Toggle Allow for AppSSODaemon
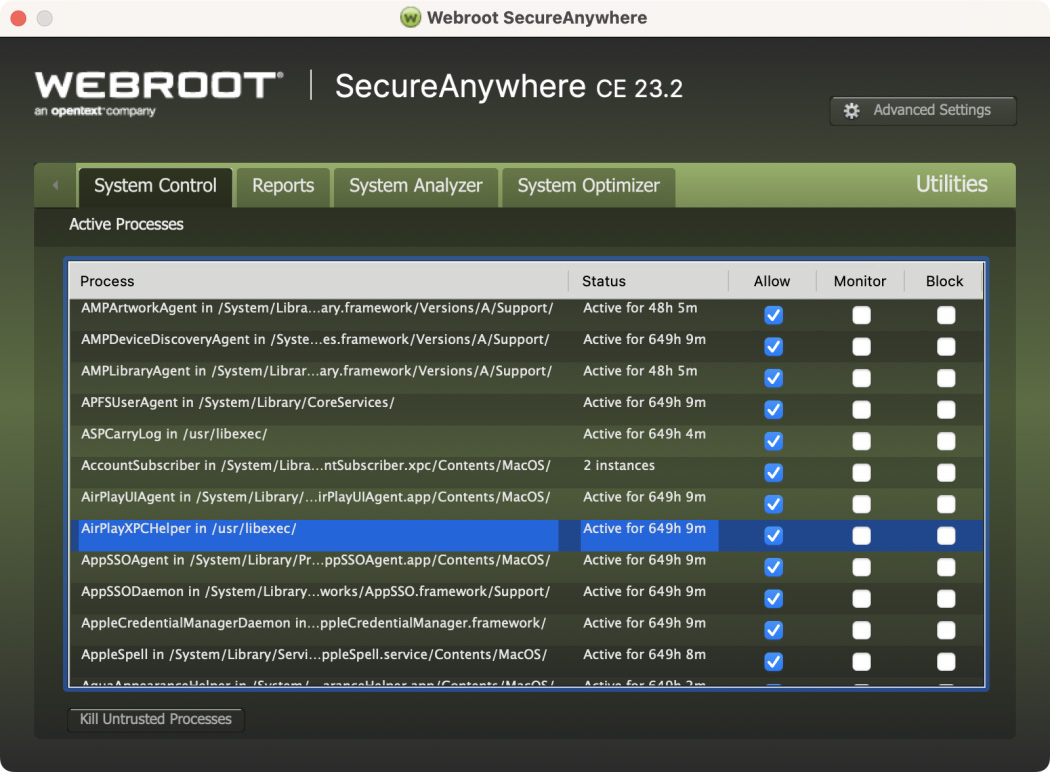This screenshot has height=772, width=1050. (773, 599)
